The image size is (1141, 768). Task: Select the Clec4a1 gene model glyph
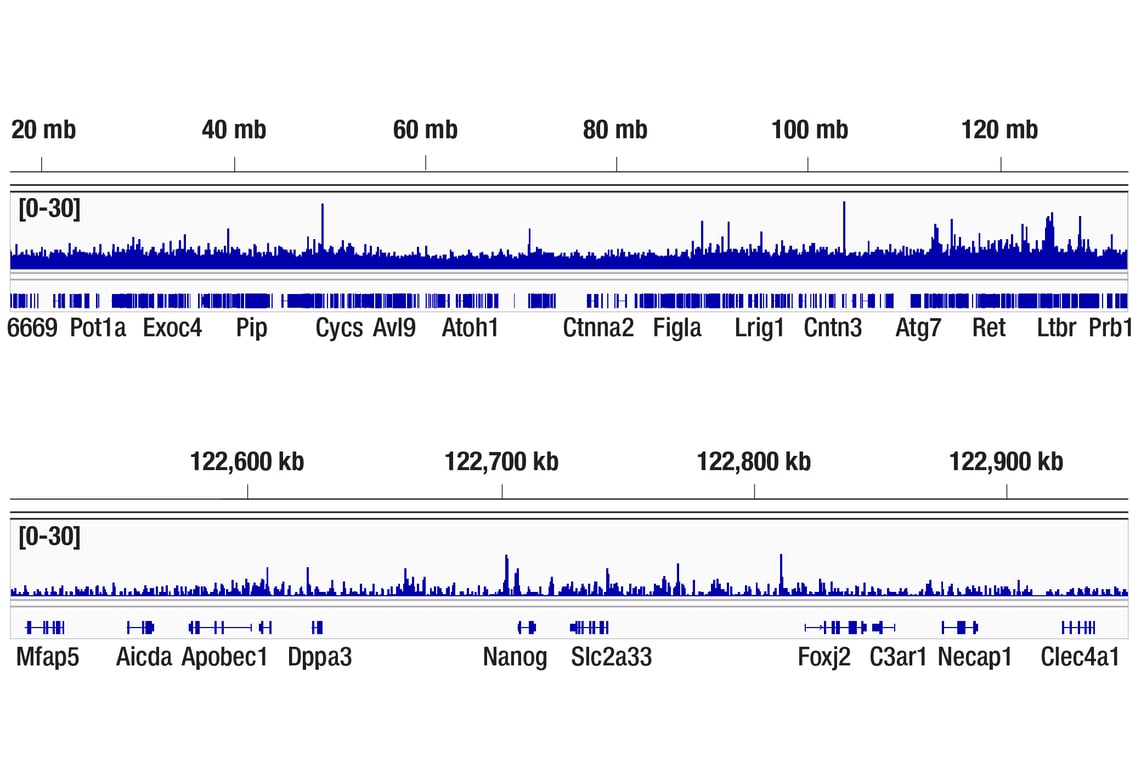pos(1078,627)
